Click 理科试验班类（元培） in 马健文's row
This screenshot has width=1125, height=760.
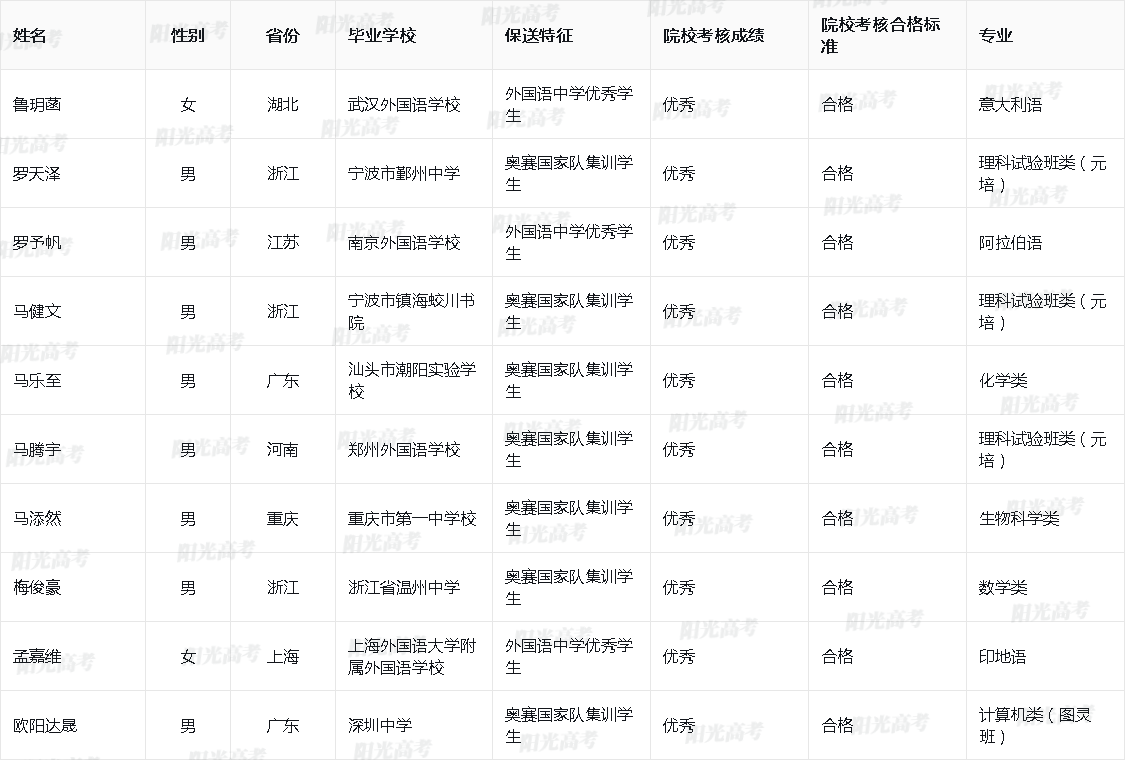coord(1042,311)
